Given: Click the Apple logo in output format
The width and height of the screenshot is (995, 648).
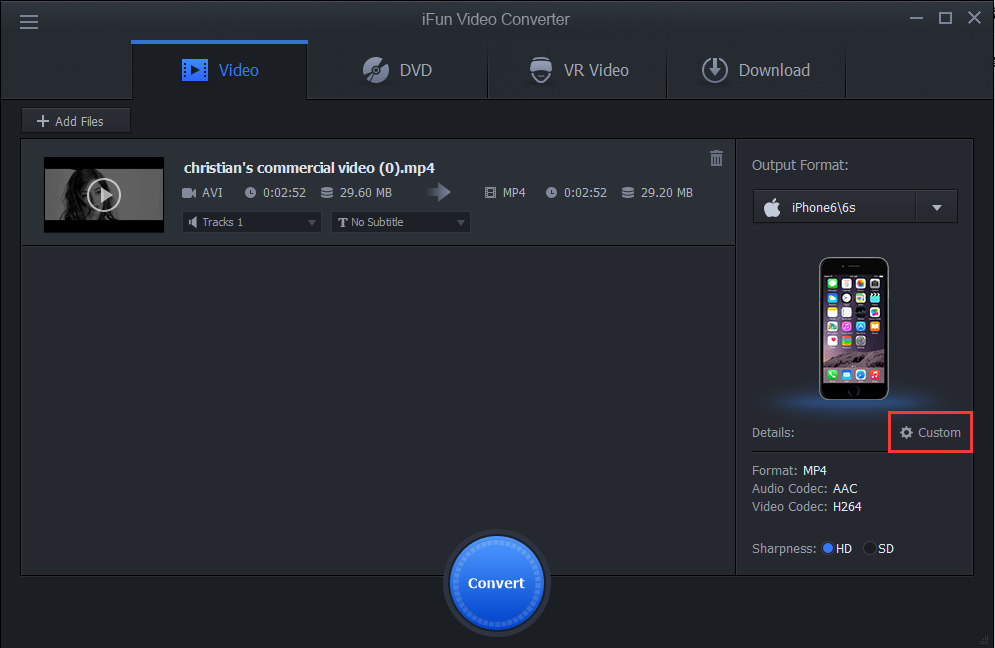Looking at the screenshot, I should pyautogui.click(x=772, y=207).
